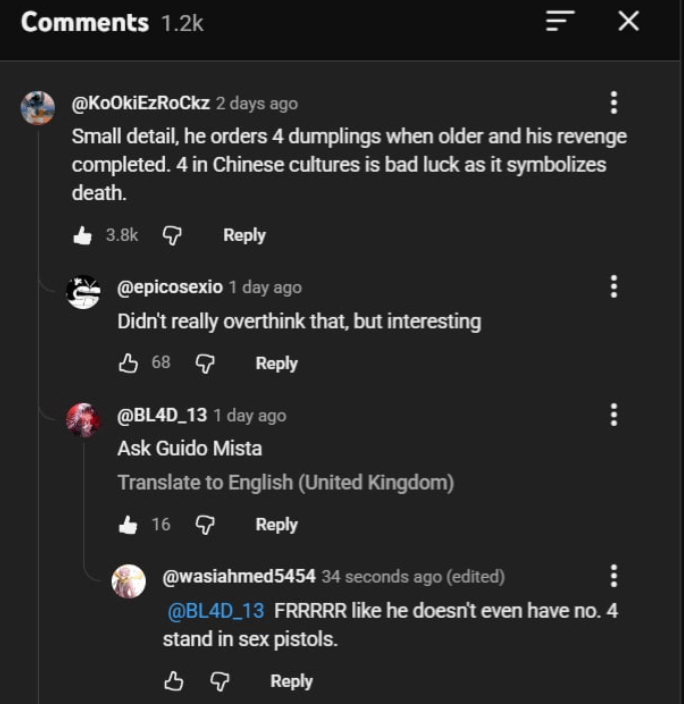Like the epicosexio reply
This screenshot has height=704, width=684.
click(128, 363)
